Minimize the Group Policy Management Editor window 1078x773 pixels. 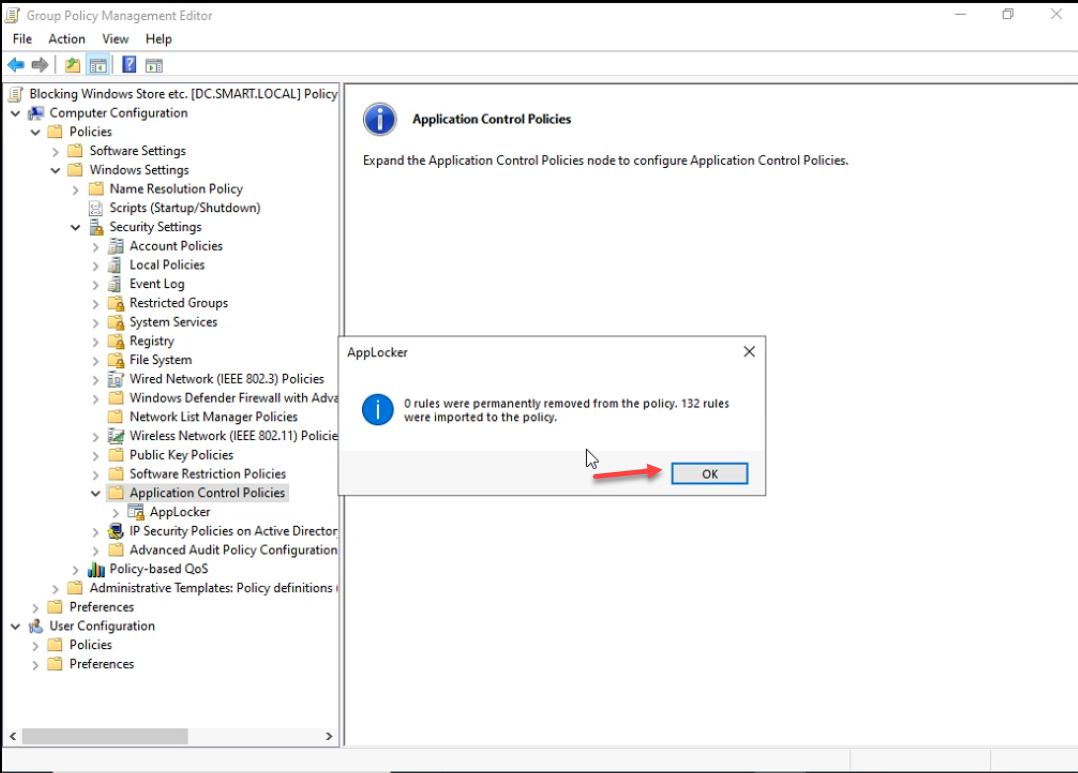960,14
